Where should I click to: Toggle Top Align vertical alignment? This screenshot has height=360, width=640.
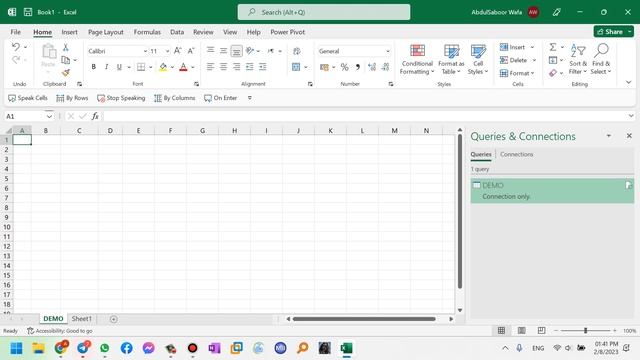tap(210, 50)
